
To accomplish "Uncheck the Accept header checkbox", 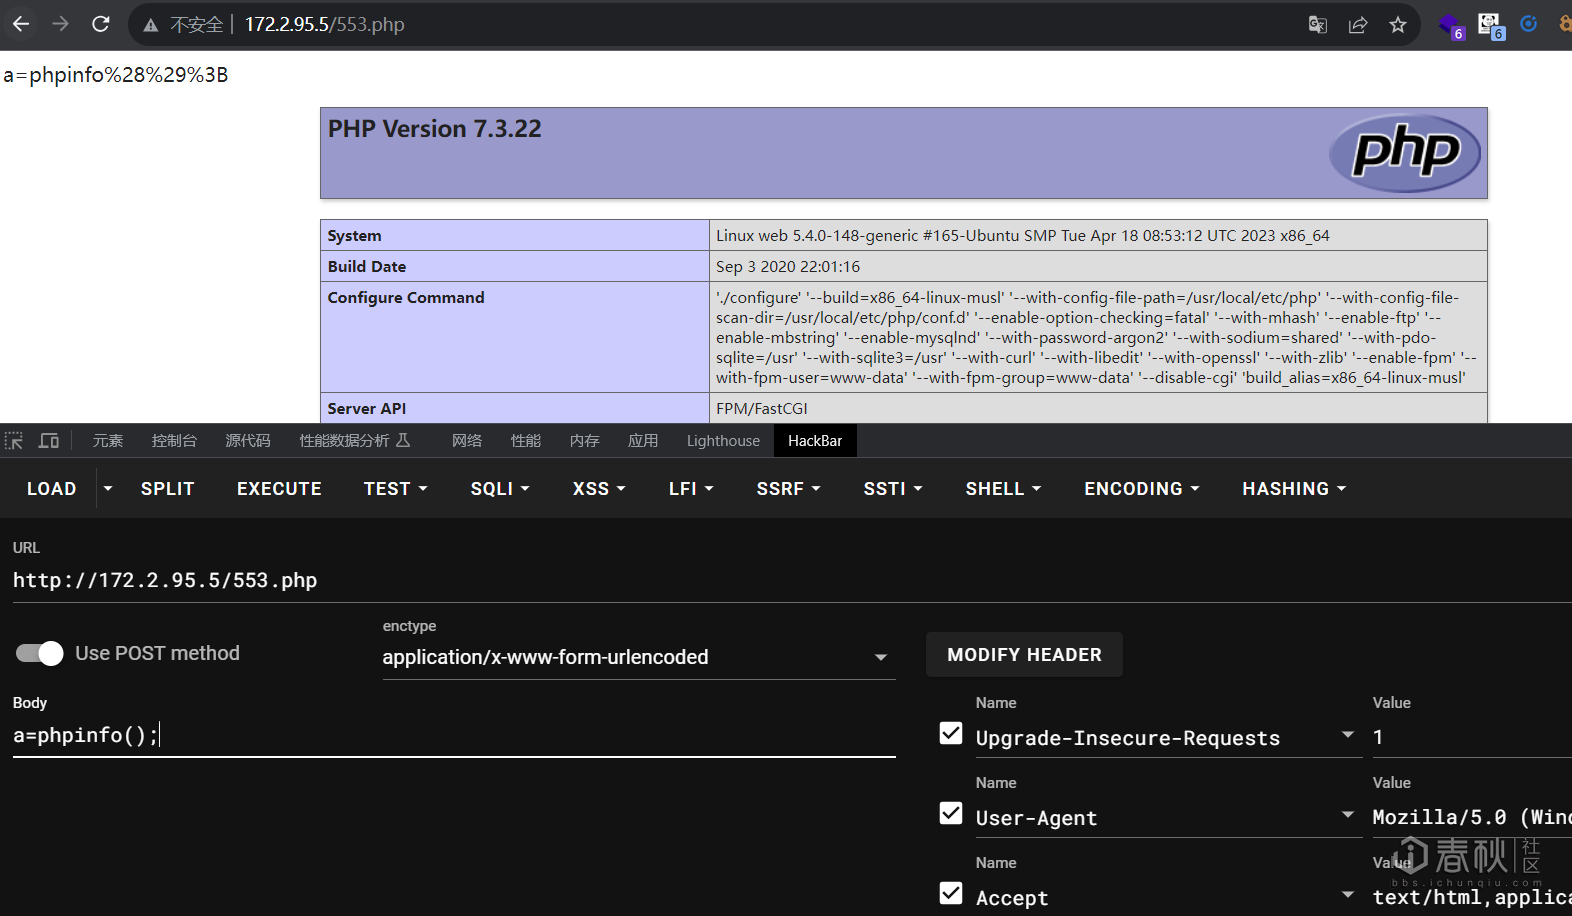I will click(x=951, y=893).
